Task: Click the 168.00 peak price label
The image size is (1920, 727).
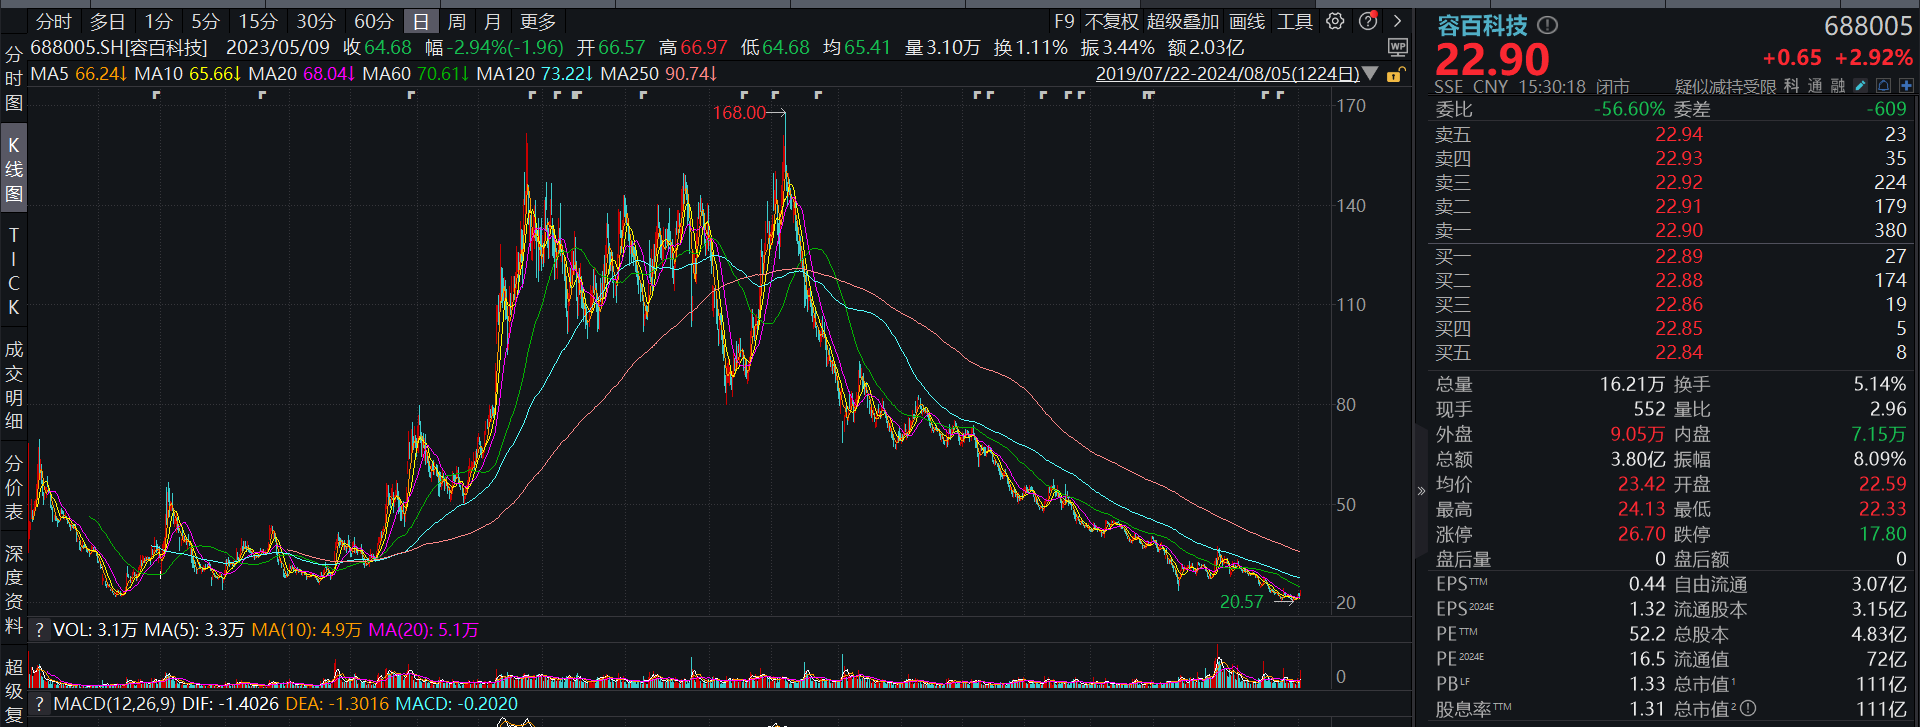Action: pyautogui.click(x=738, y=113)
